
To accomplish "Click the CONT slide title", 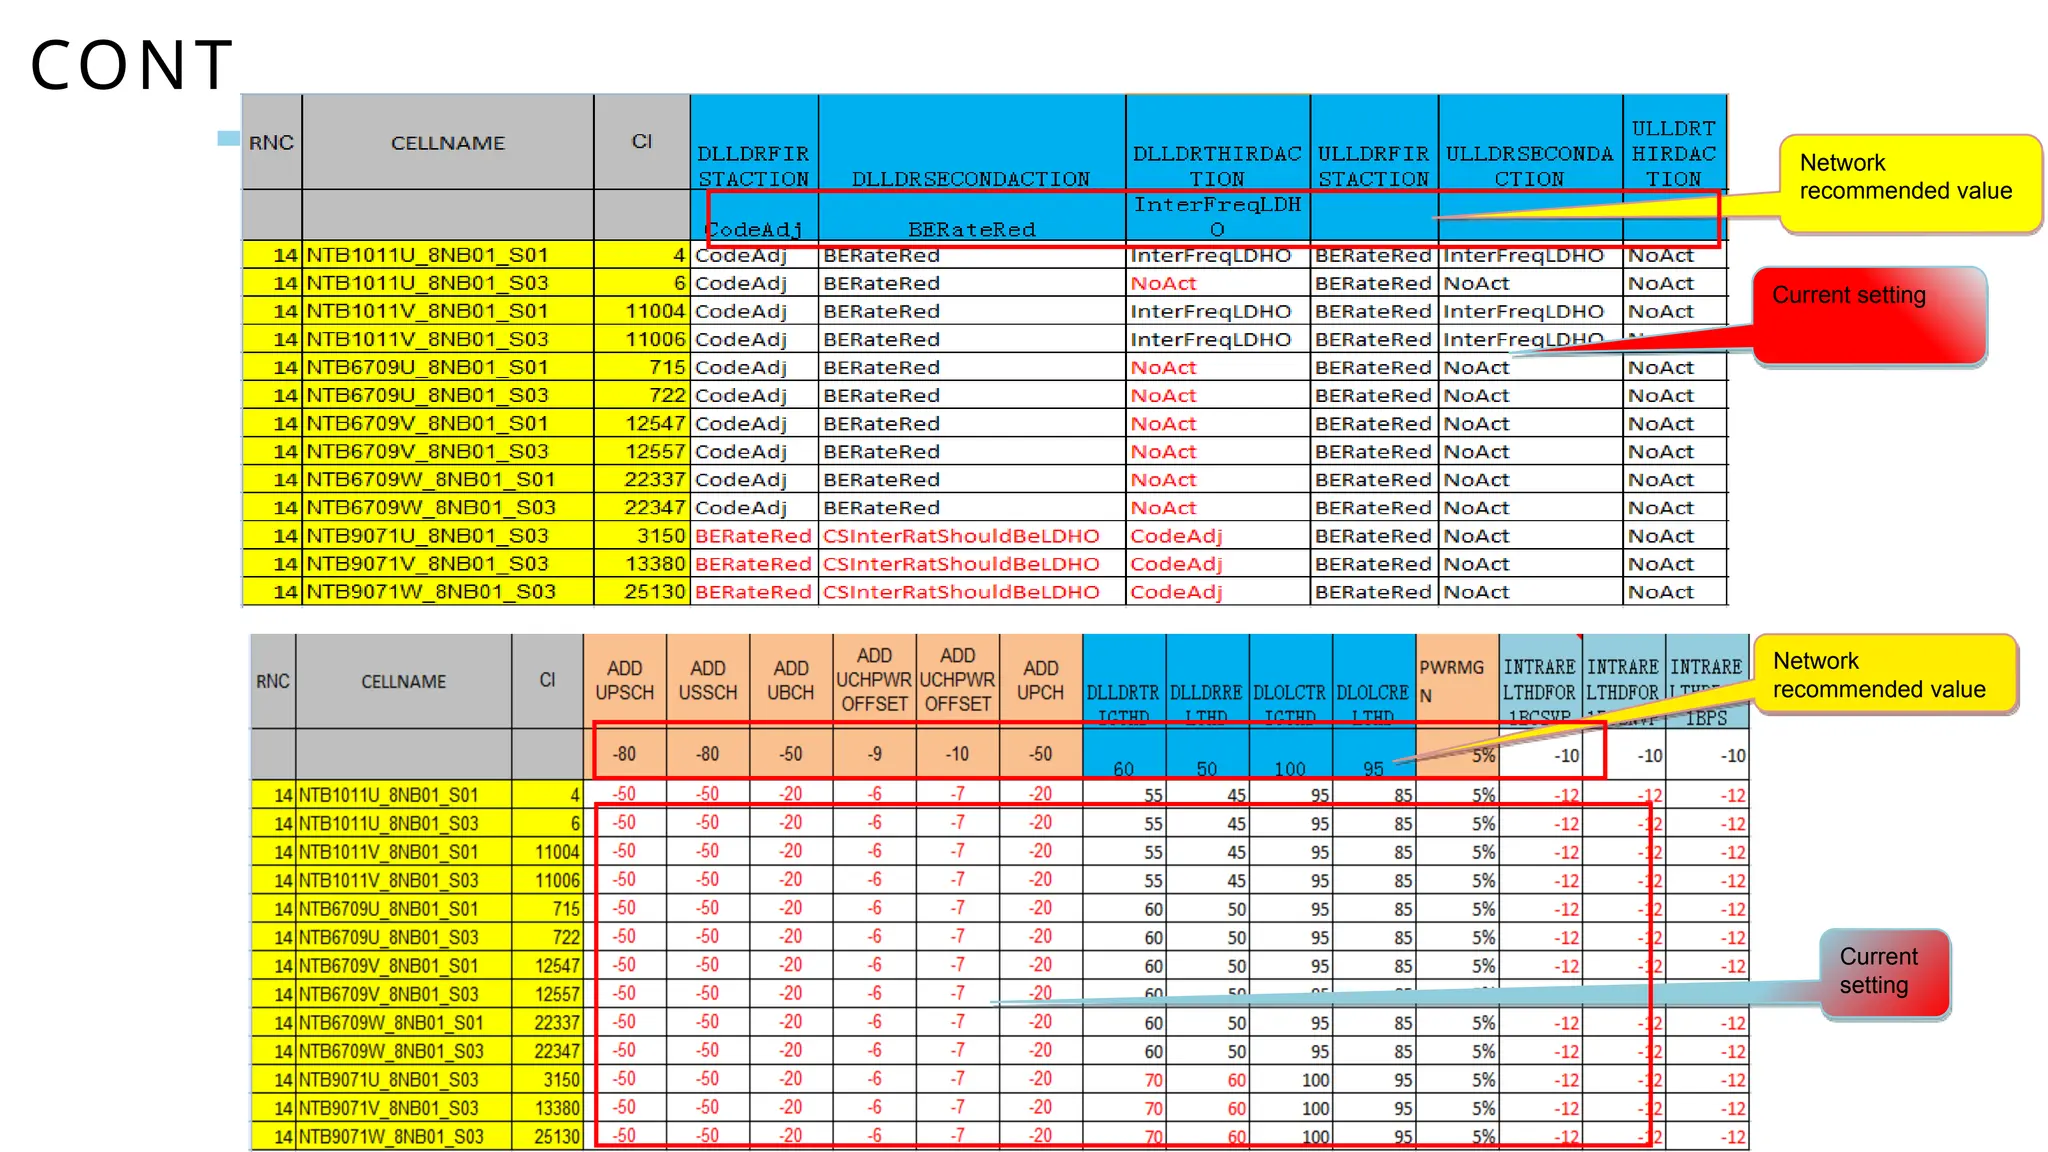I will click(x=131, y=65).
